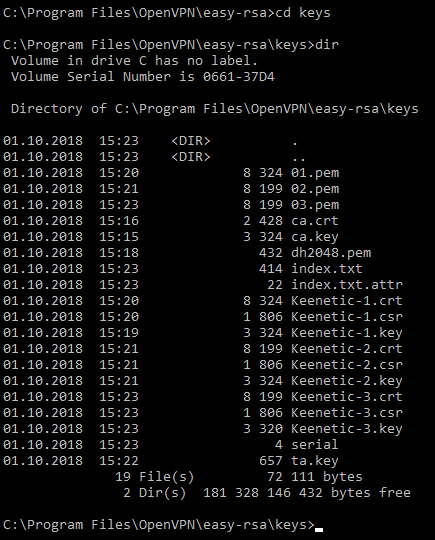Click the date 01.10.2018 on ta.key row
This screenshot has height=540, width=435.
pos(43,461)
